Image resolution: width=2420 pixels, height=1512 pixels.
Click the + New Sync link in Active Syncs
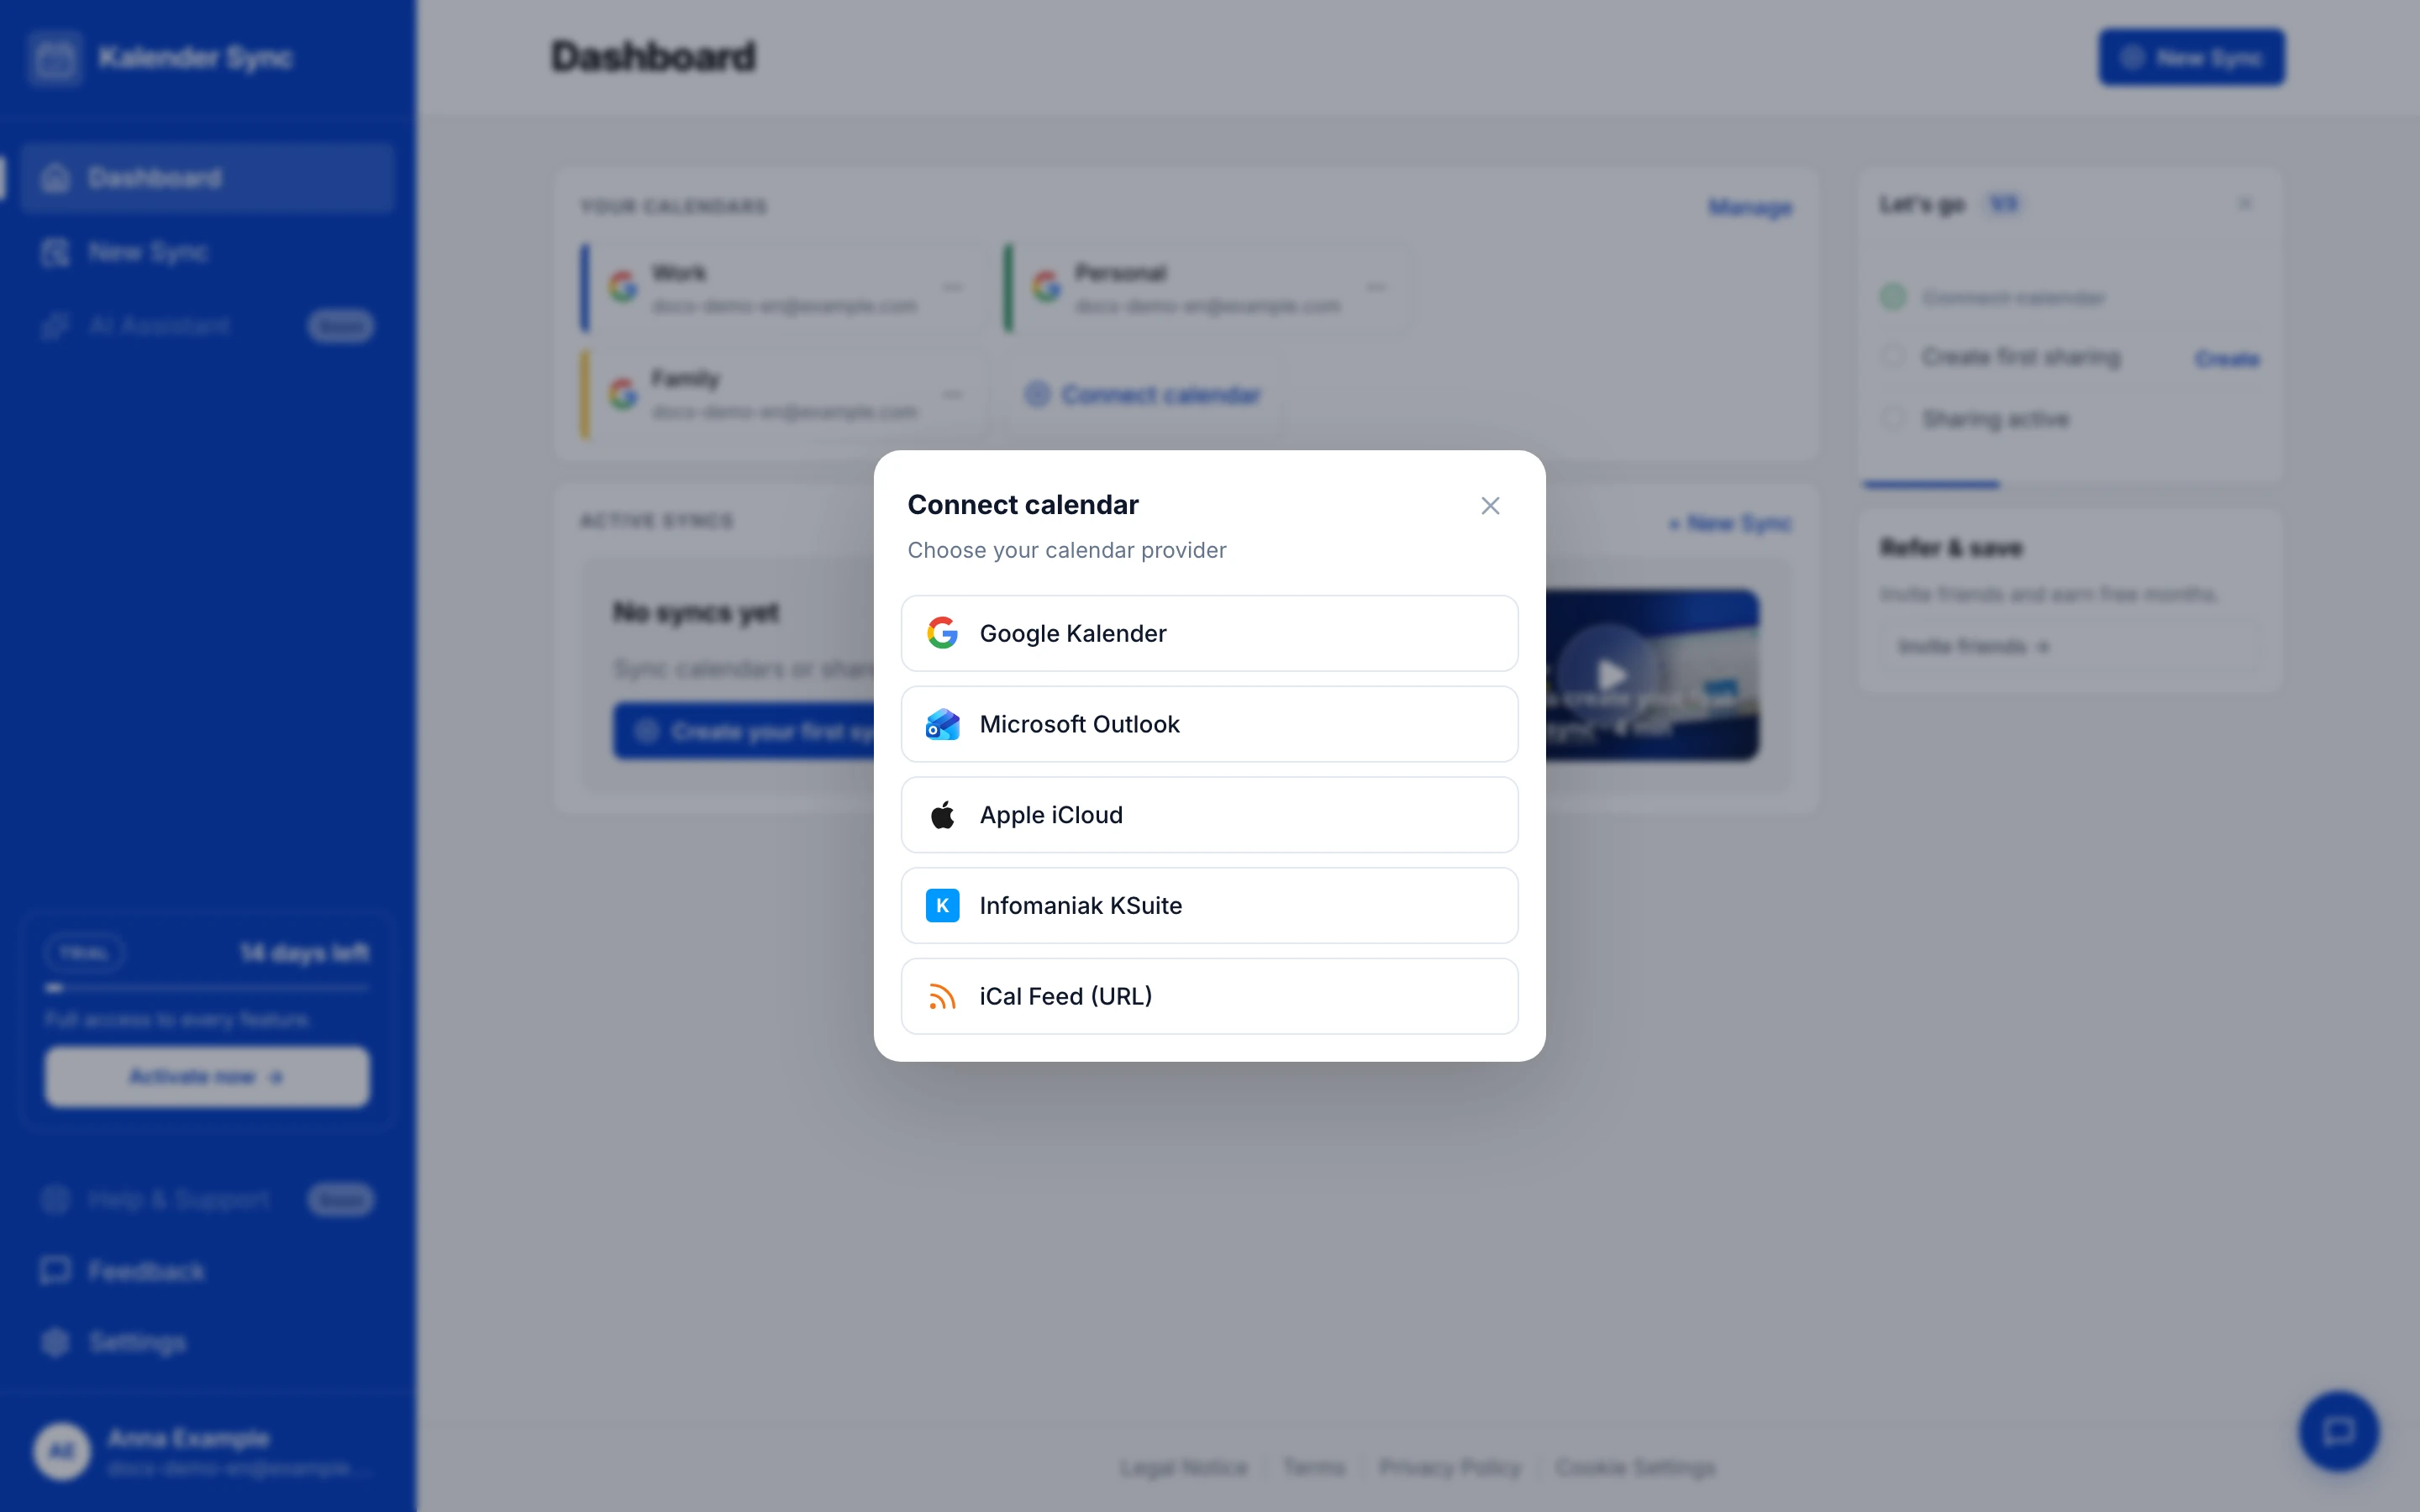pos(1730,523)
